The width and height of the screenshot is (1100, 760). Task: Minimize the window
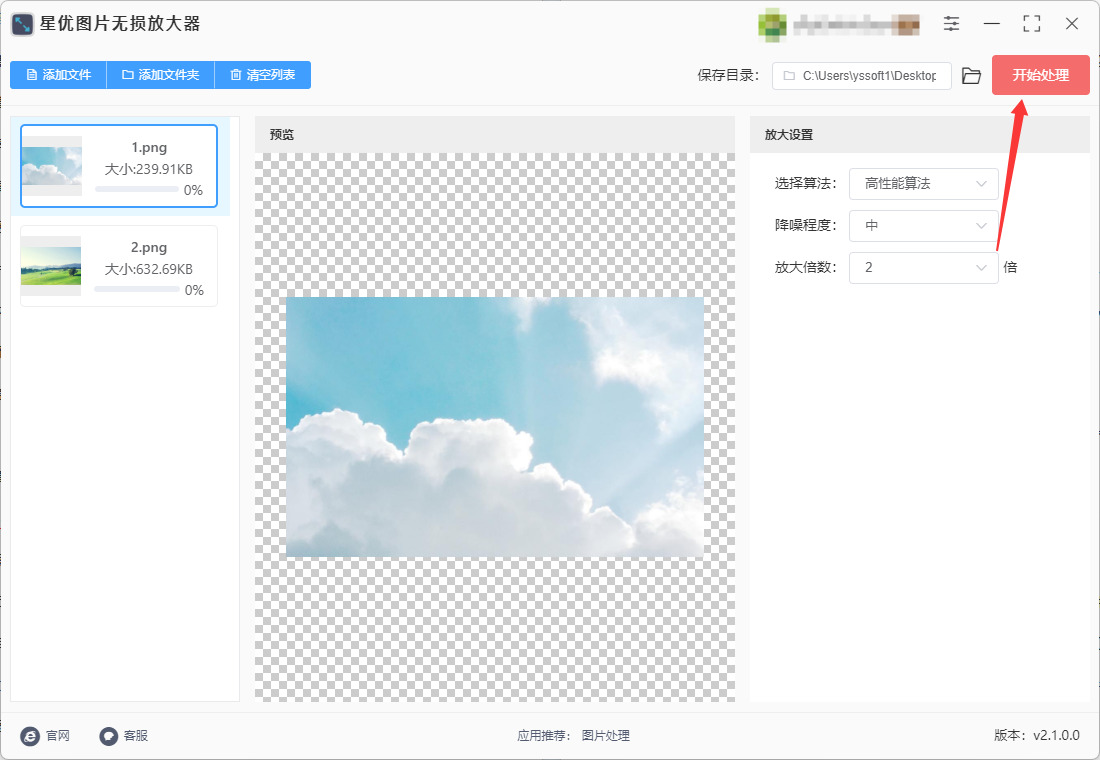(x=991, y=24)
